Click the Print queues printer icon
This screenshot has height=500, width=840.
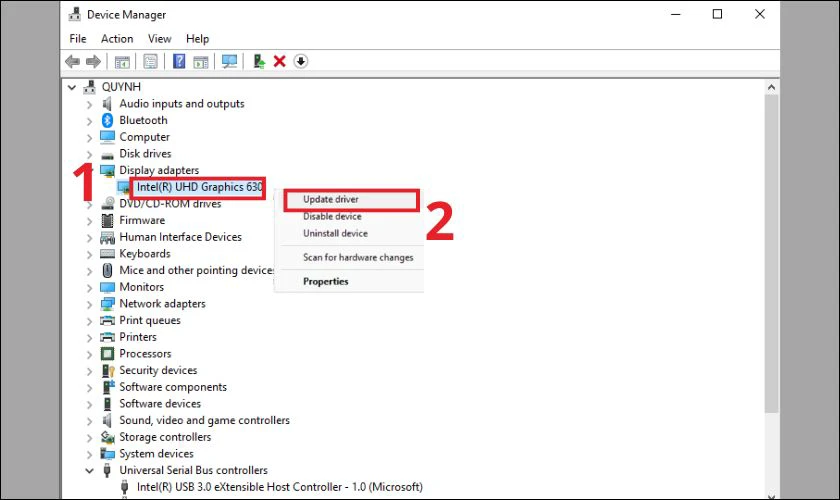click(107, 320)
